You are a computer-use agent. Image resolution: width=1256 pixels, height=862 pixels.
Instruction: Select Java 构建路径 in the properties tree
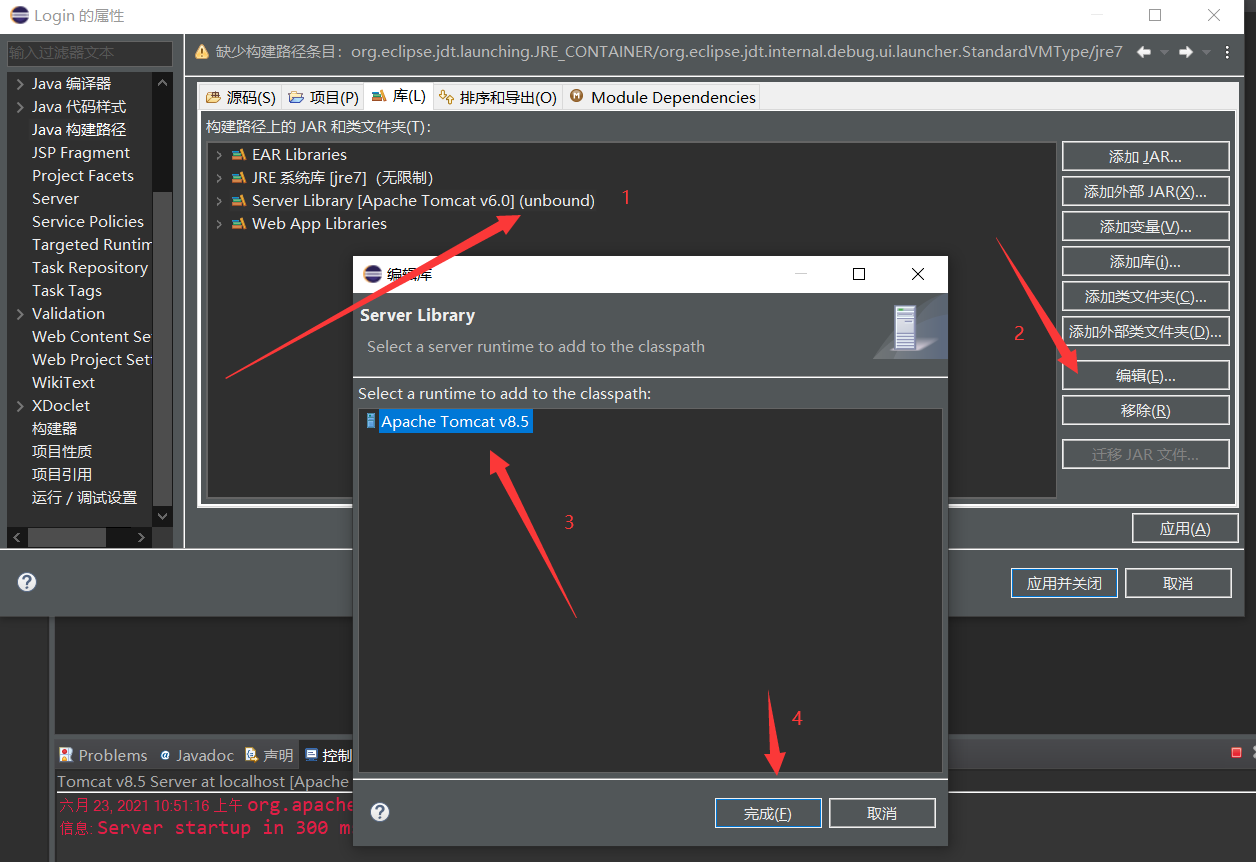79,130
